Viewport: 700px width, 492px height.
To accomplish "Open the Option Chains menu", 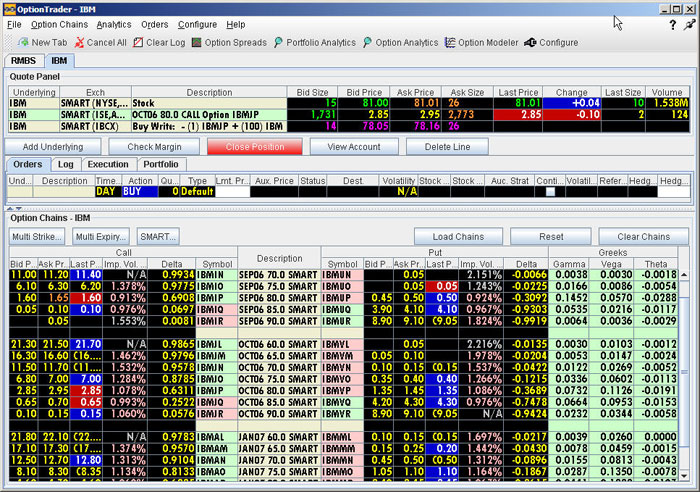I will (x=59, y=25).
